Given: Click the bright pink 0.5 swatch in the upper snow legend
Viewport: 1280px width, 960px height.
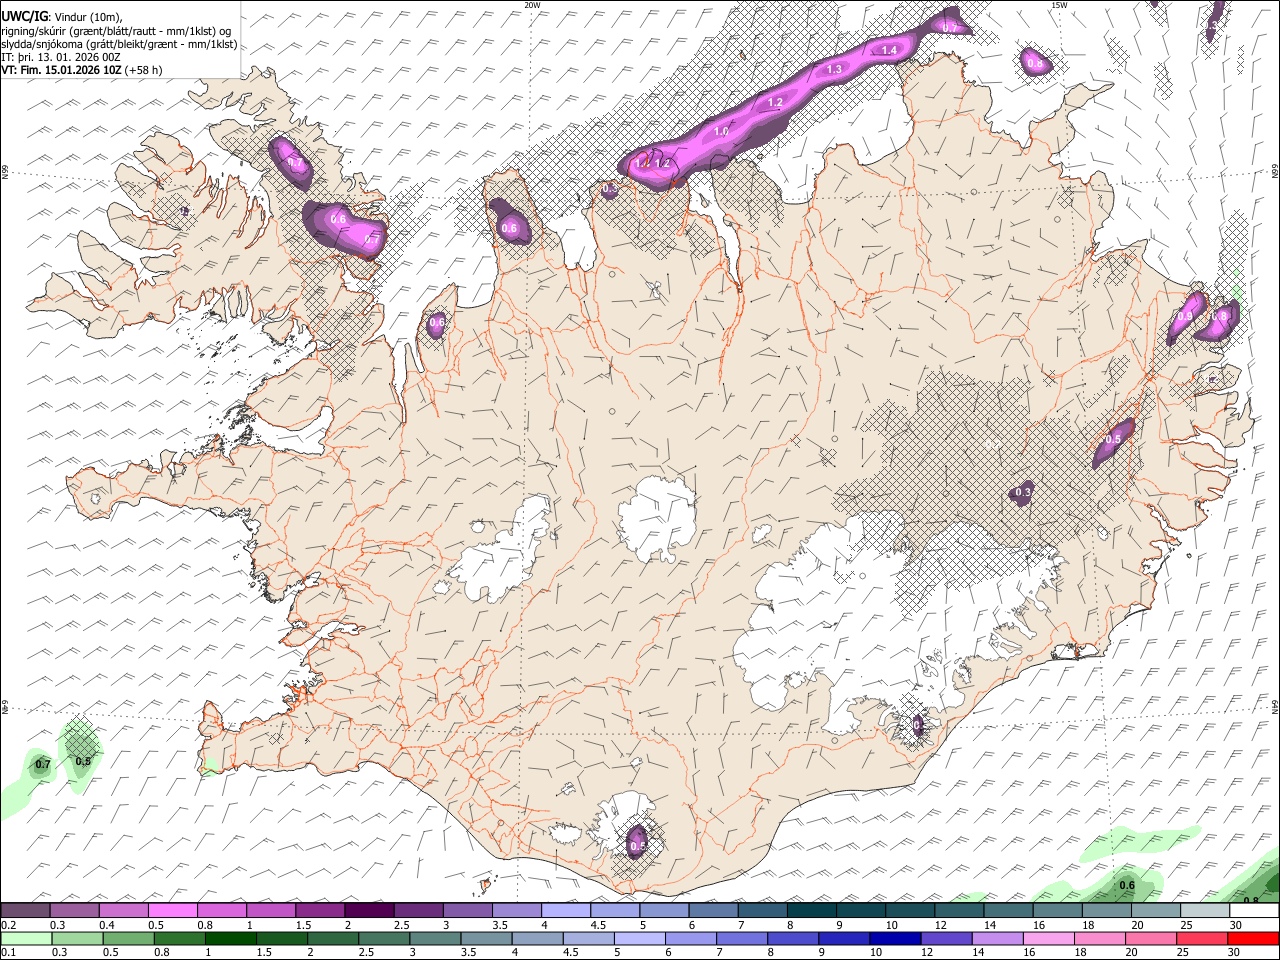Looking at the screenshot, I should [x=172, y=910].
